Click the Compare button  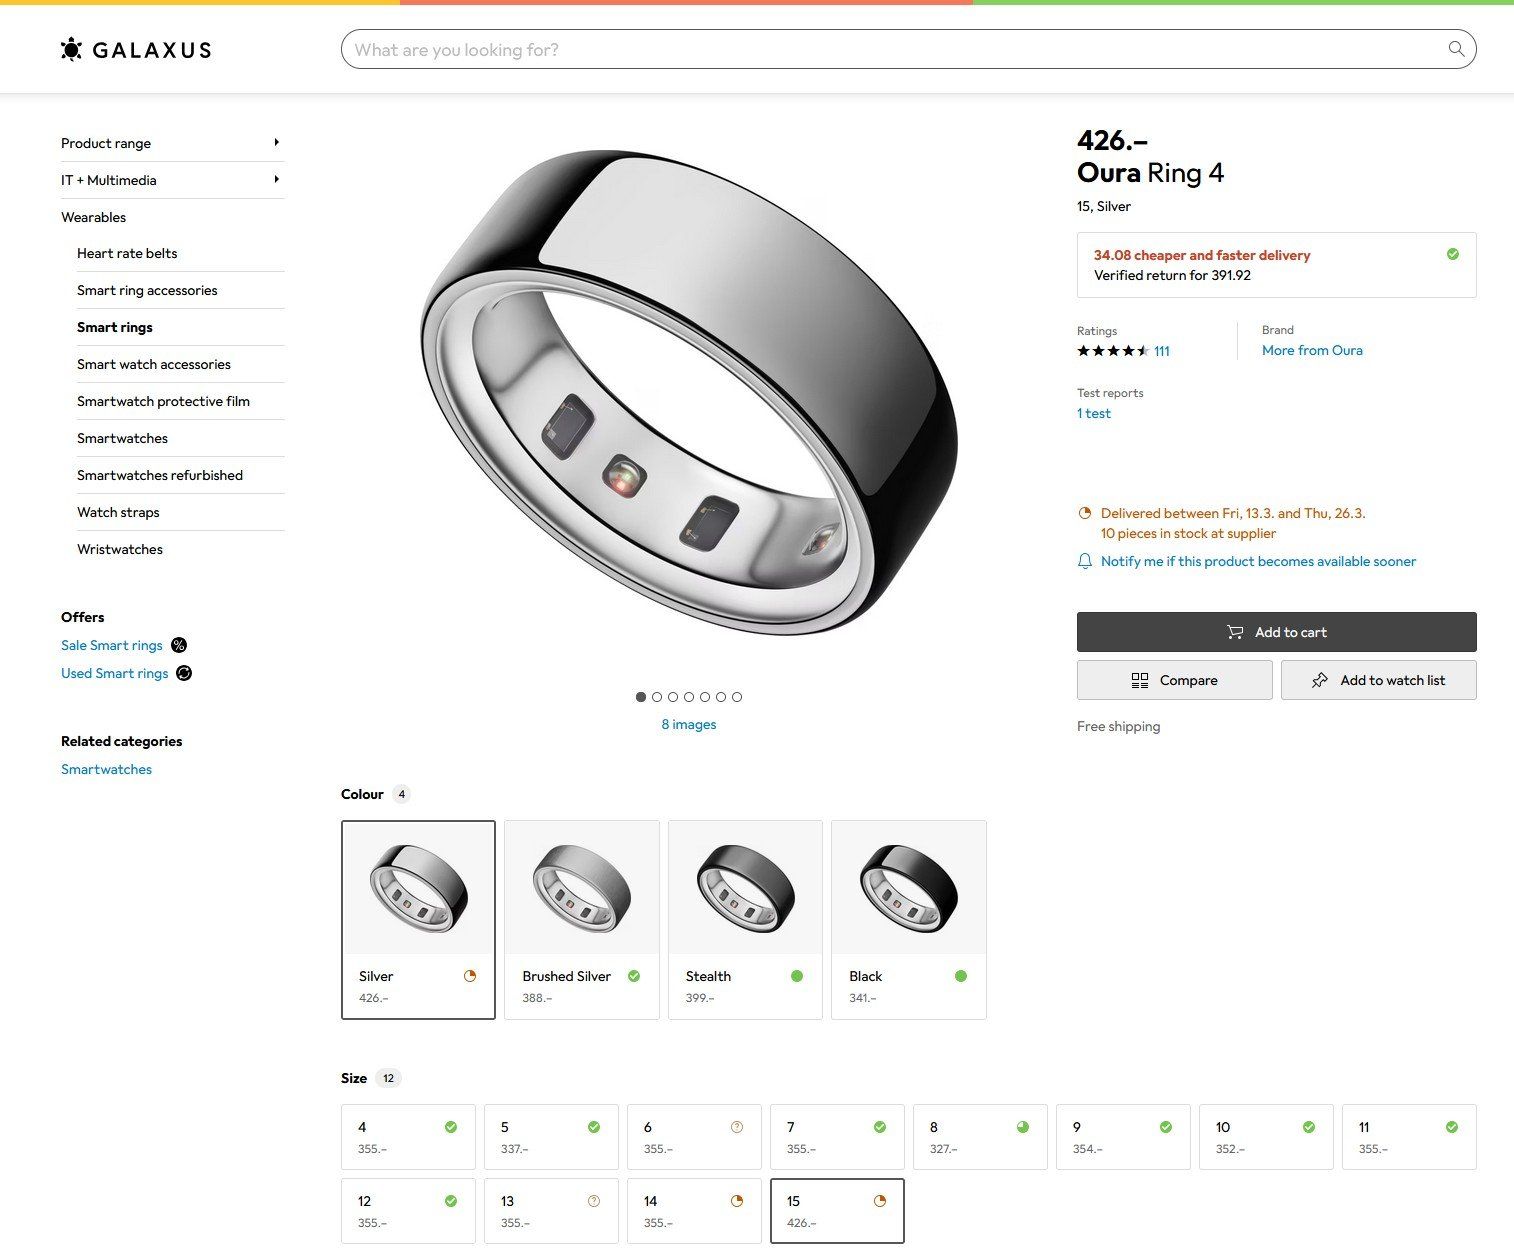click(x=1175, y=680)
